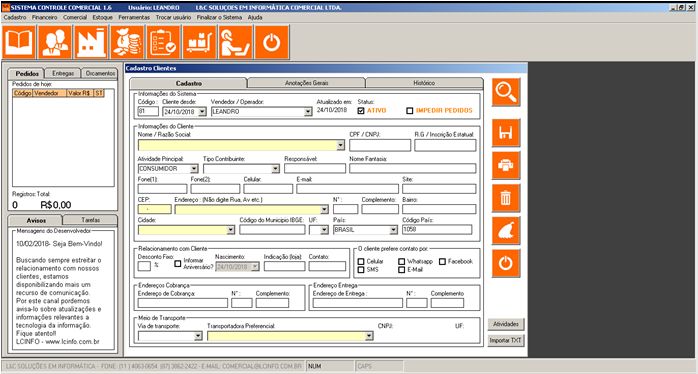Click Trocar usuário in menu bar
The height and width of the screenshot is (374, 698).
[x=173, y=17]
